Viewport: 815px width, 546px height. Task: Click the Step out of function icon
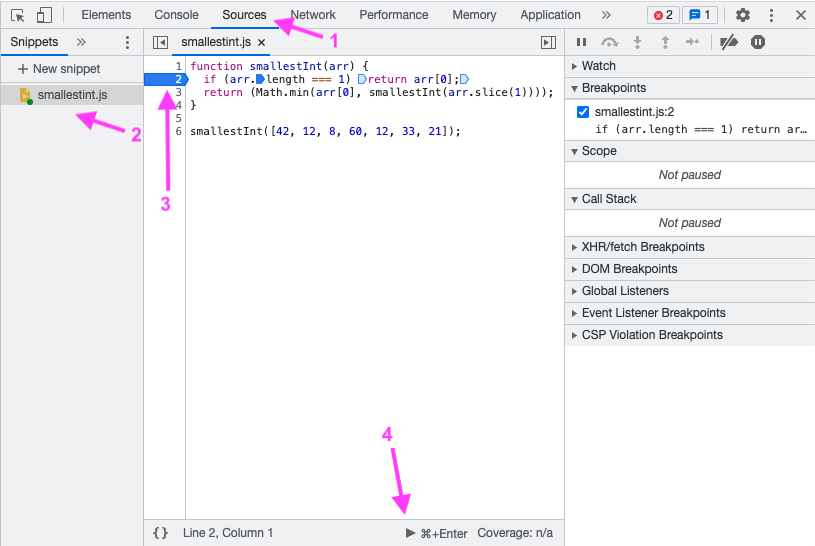665,42
